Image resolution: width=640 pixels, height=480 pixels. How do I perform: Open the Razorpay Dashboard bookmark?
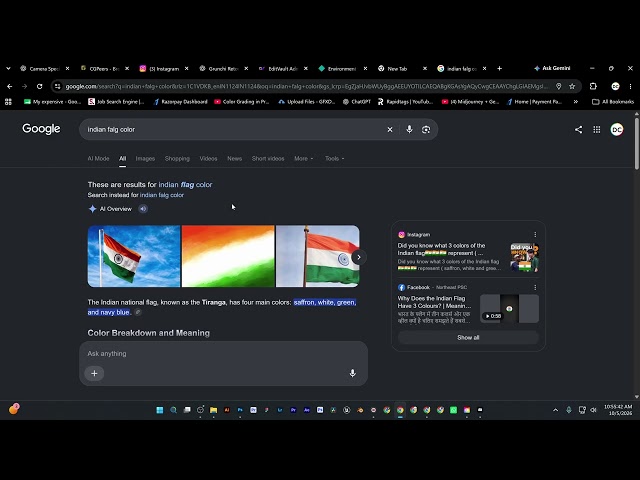(180, 102)
